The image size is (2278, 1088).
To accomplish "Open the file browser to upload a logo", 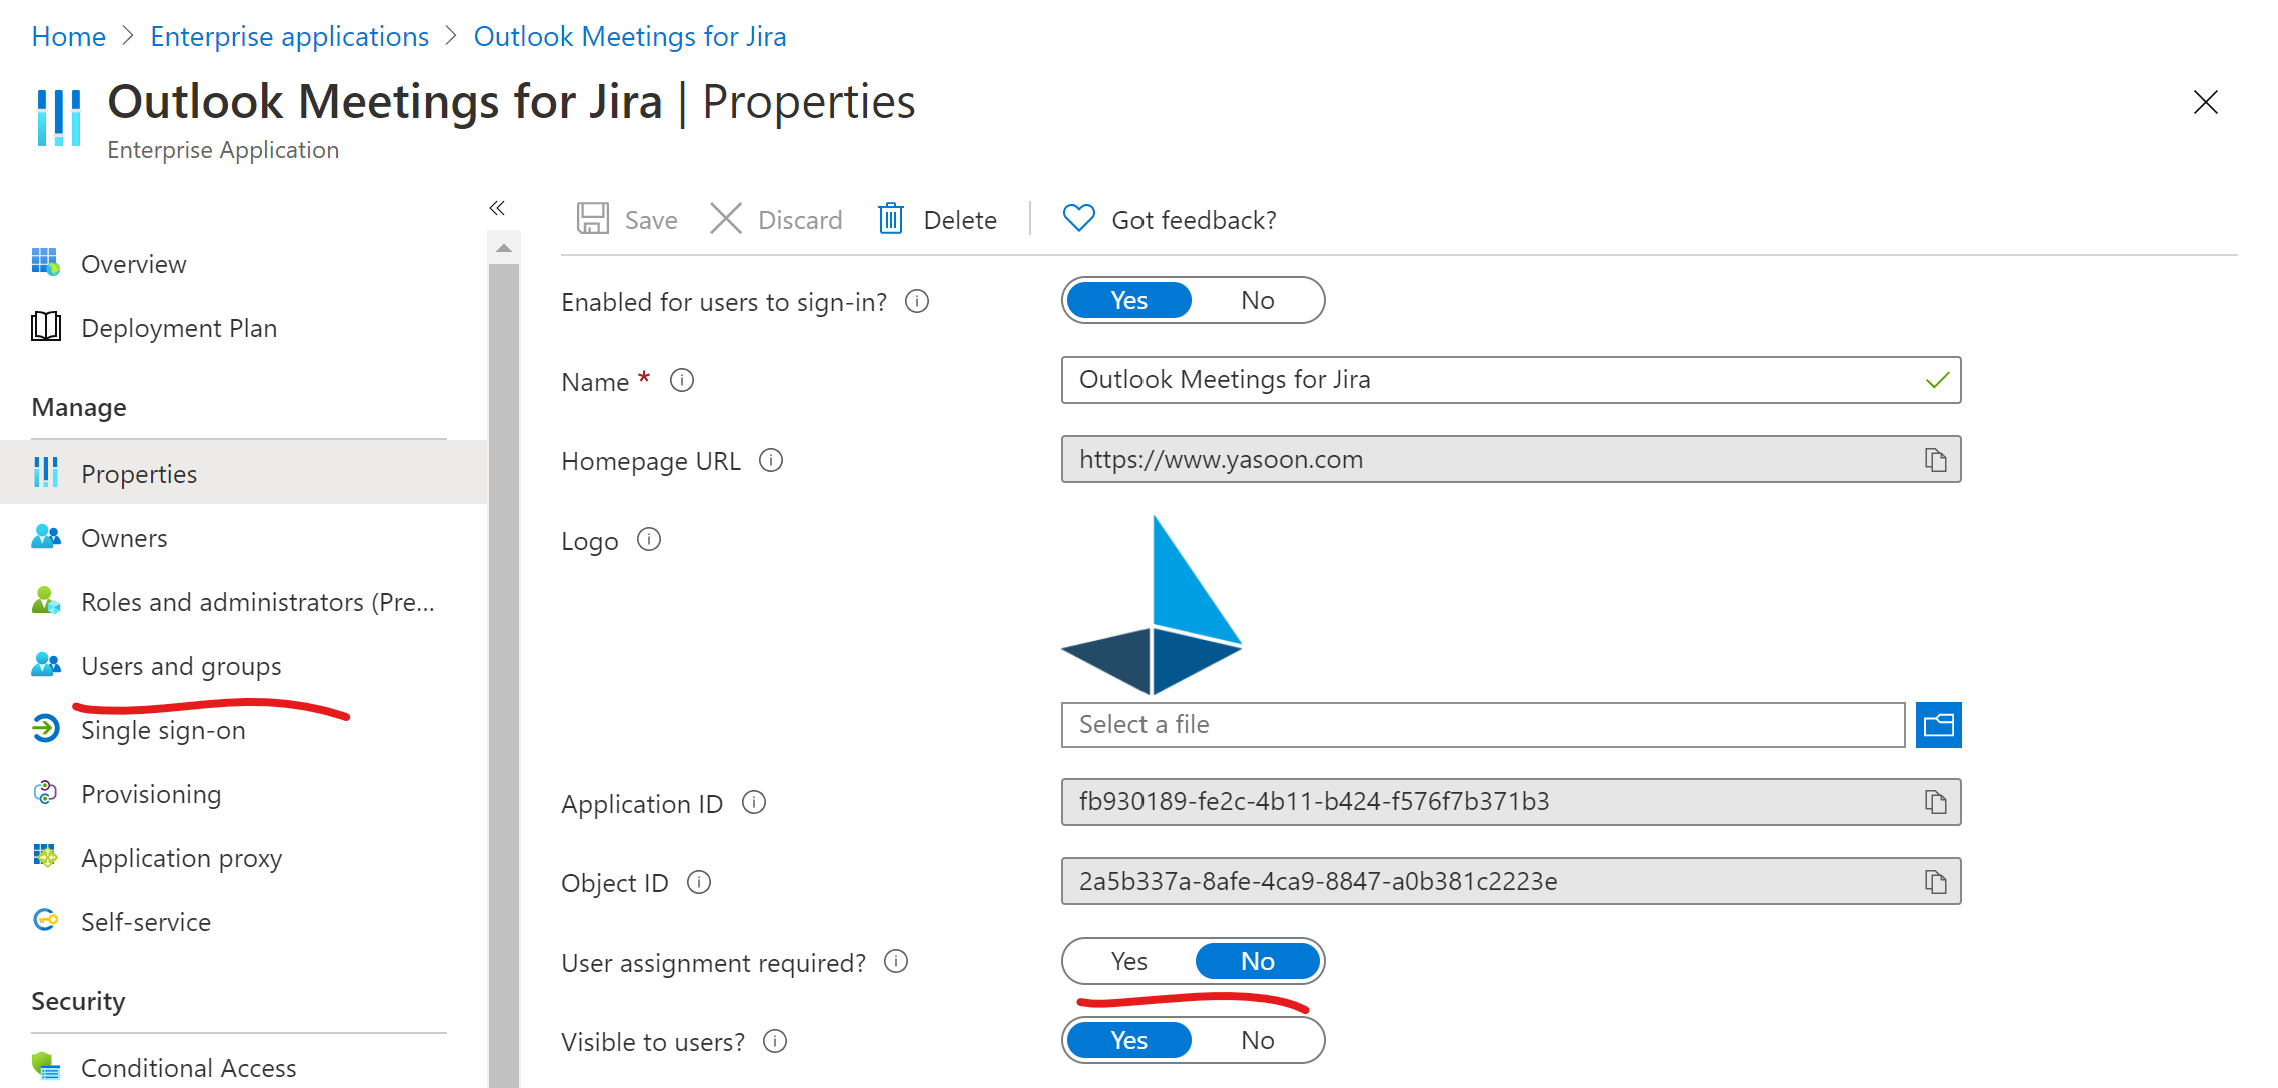I will pyautogui.click(x=1938, y=724).
